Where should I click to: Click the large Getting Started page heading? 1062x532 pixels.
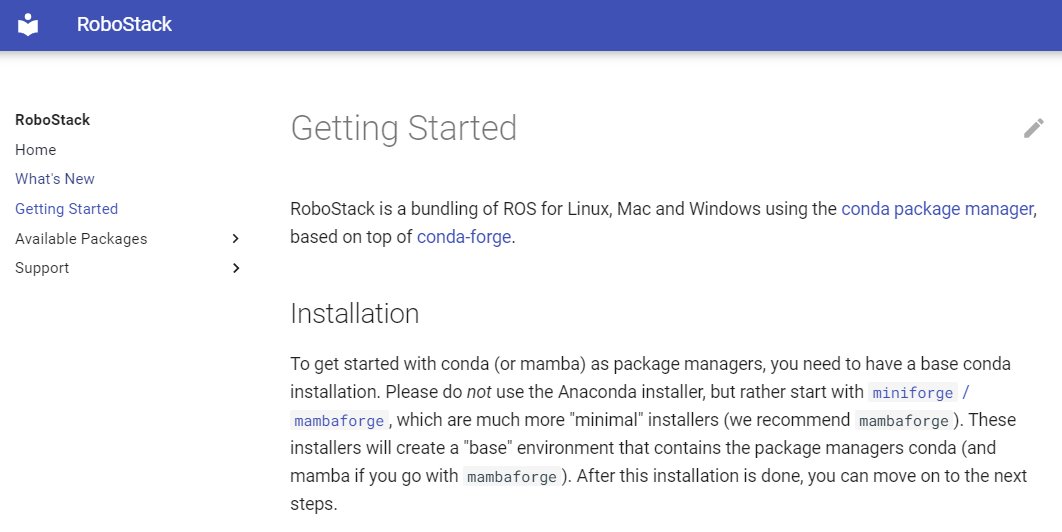click(x=404, y=128)
